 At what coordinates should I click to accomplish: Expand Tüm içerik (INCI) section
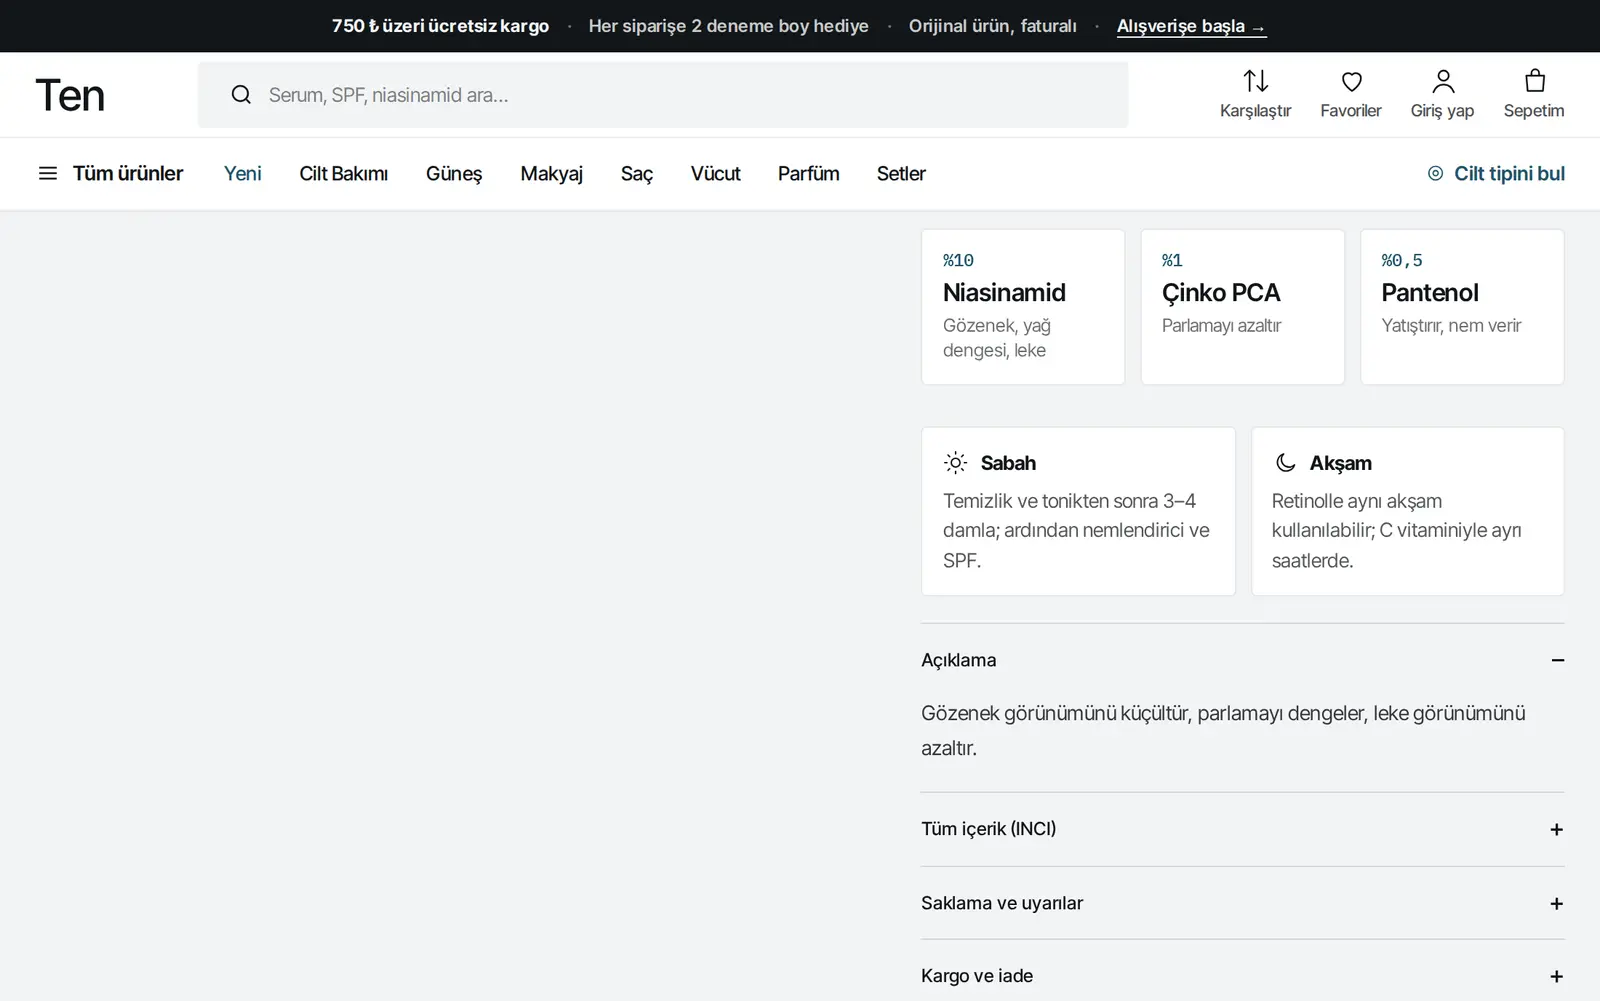click(x=1243, y=829)
